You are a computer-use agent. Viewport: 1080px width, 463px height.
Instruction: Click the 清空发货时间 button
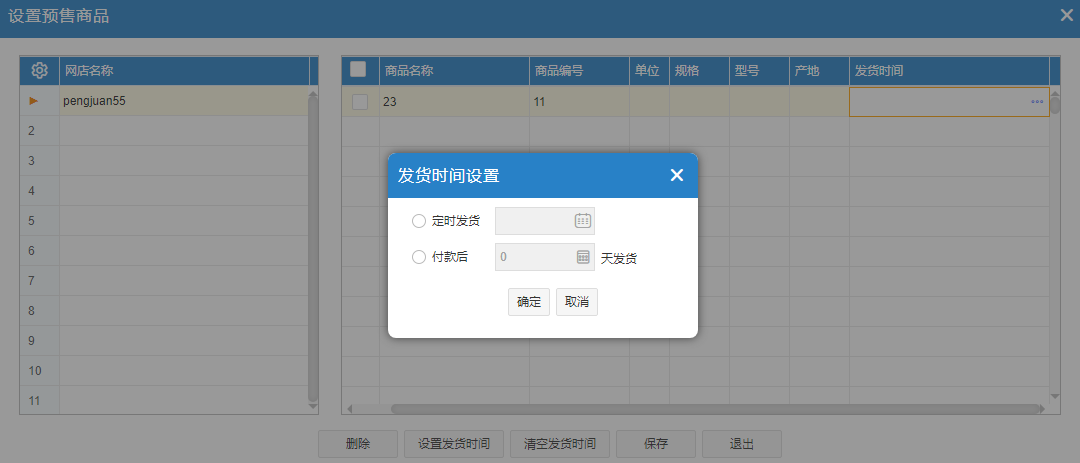click(x=560, y=444)
